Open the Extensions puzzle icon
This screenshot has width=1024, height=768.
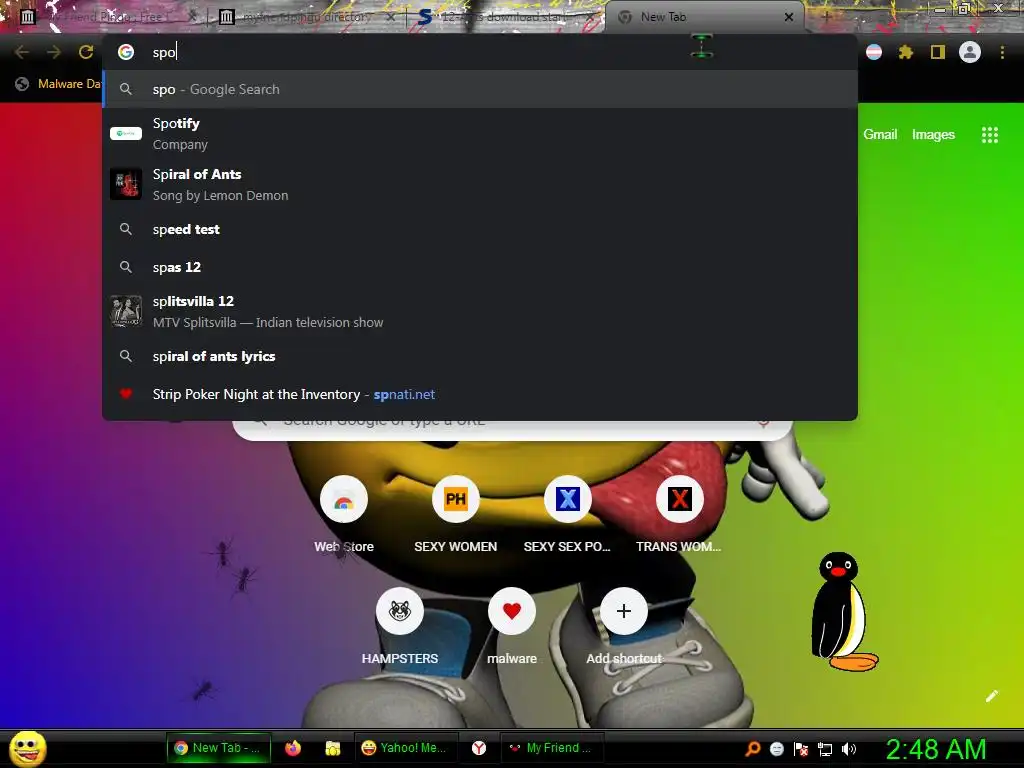[x=906, y=52]
